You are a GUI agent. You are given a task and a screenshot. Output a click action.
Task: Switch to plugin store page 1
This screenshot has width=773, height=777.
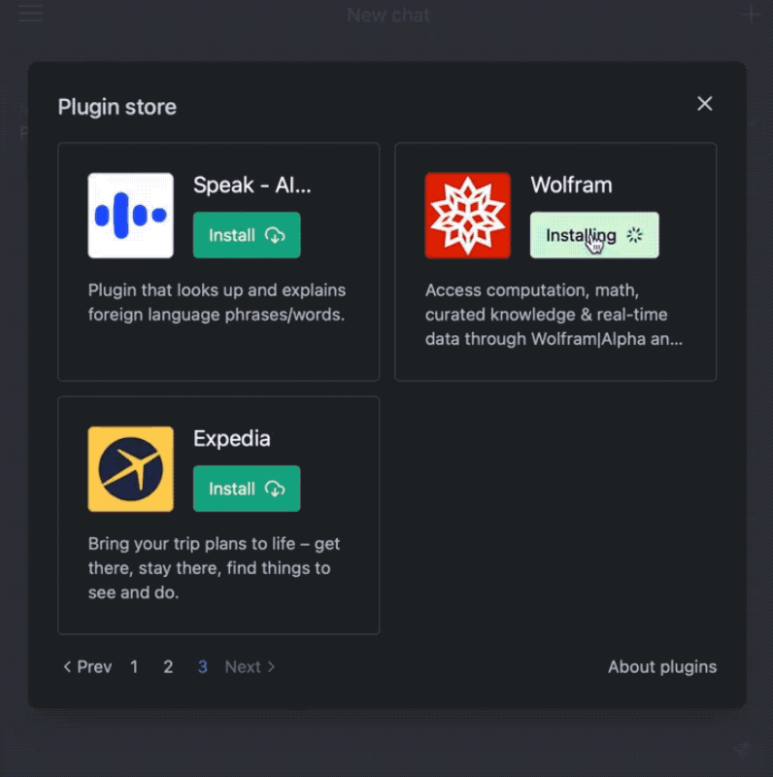[x=134, y=667]
